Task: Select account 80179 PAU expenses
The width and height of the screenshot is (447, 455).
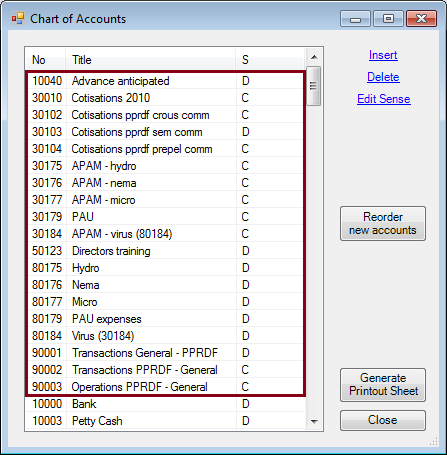Action: pyautogui.click(x=166, y=319)
